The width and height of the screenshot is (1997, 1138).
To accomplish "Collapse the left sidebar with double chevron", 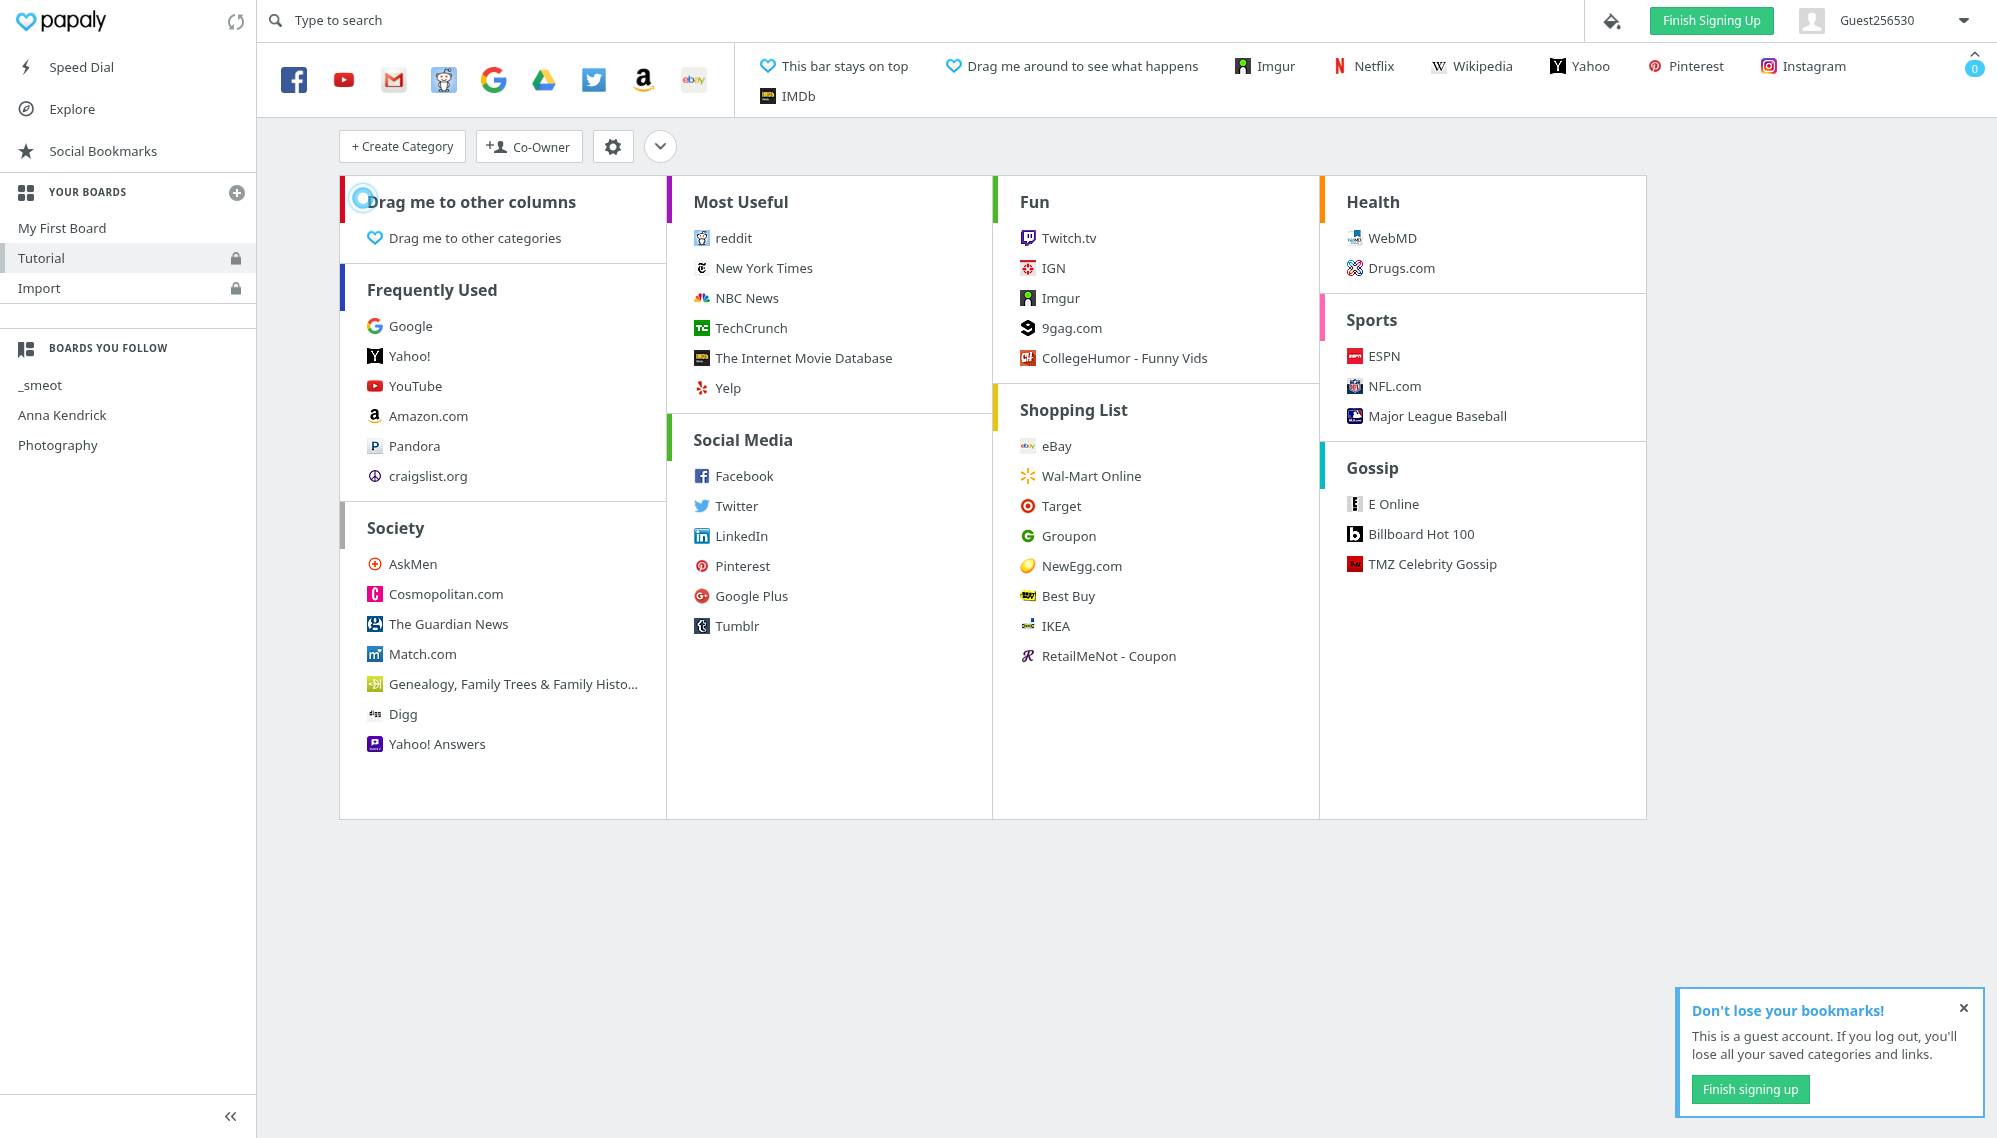I will click(231, 1117).
